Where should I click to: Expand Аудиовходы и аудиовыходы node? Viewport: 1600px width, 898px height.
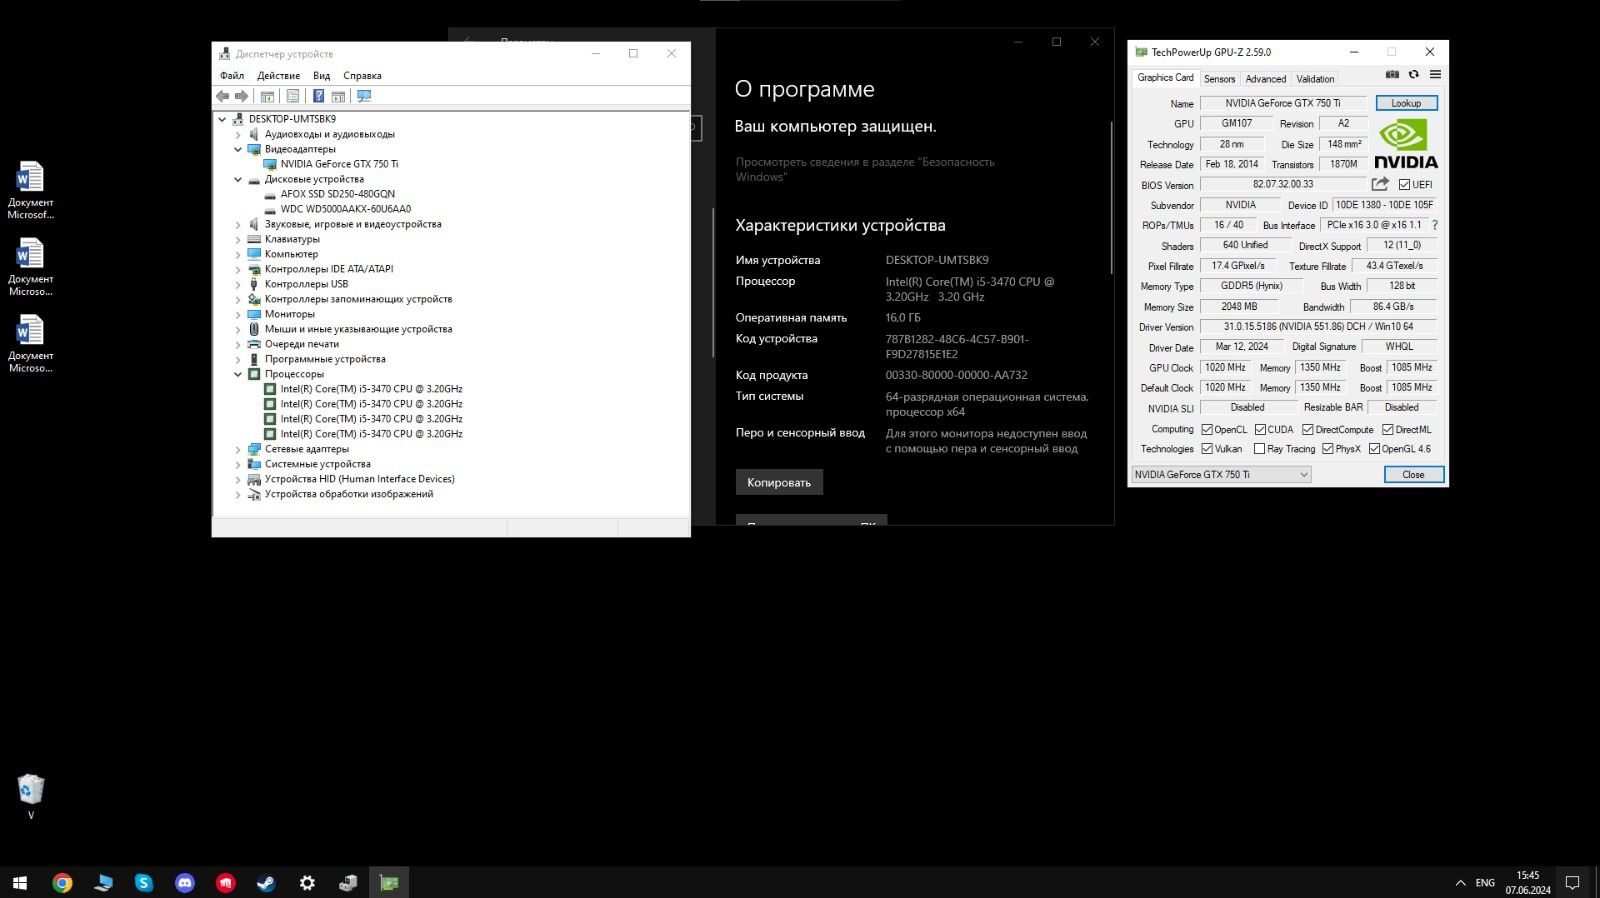click(x=238, y=134)
